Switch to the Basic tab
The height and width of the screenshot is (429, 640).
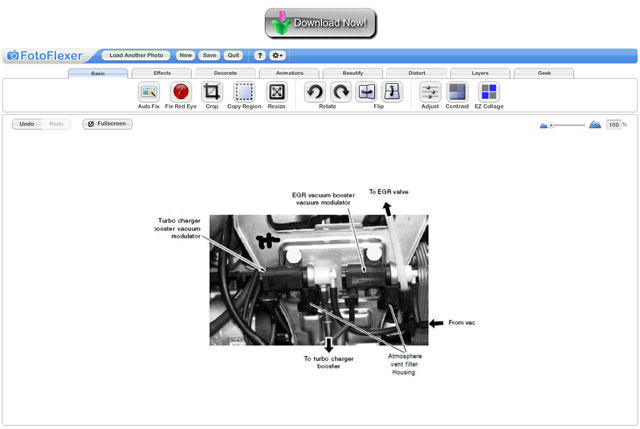(x=98, y=73)
